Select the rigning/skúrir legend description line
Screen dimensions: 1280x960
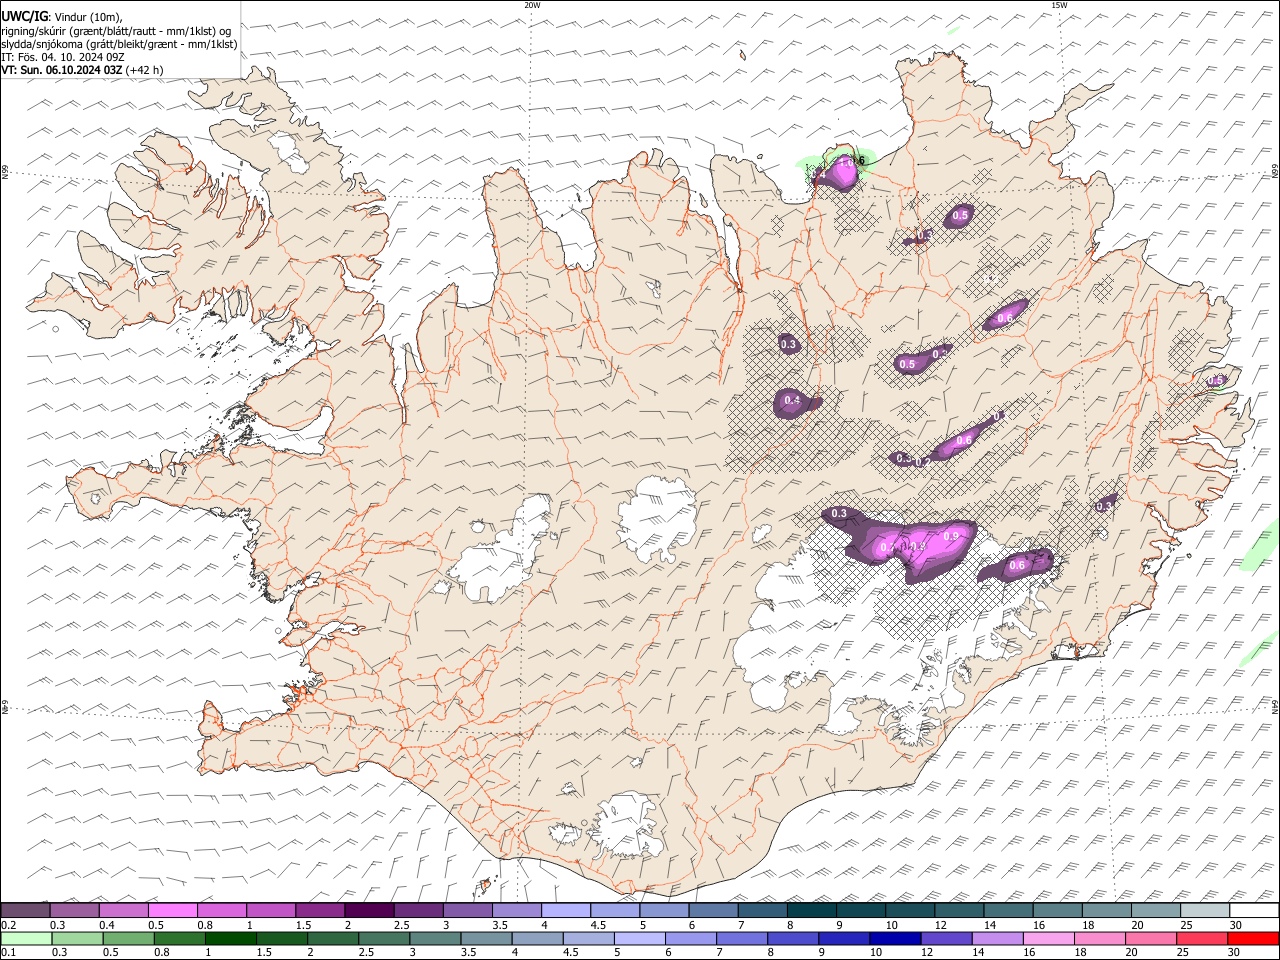(x=116, y=30)
